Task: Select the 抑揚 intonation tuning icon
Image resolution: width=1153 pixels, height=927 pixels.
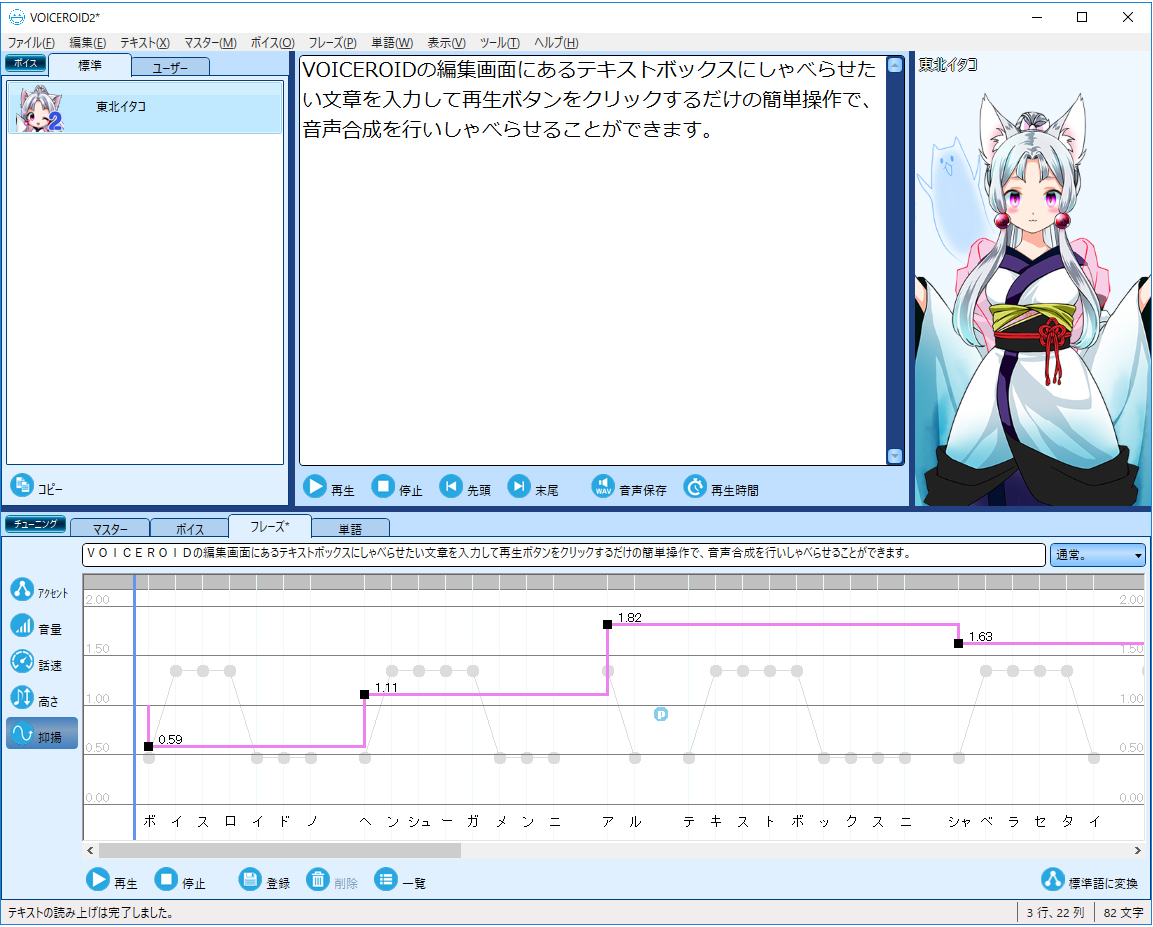Action: [22, 733]
